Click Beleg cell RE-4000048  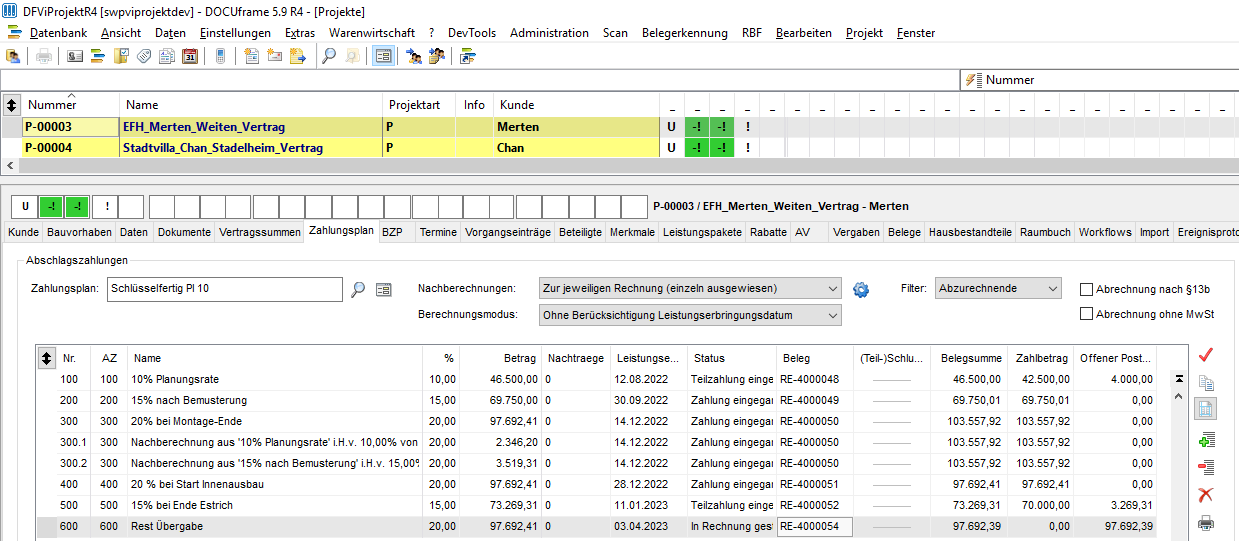(814, 380)
